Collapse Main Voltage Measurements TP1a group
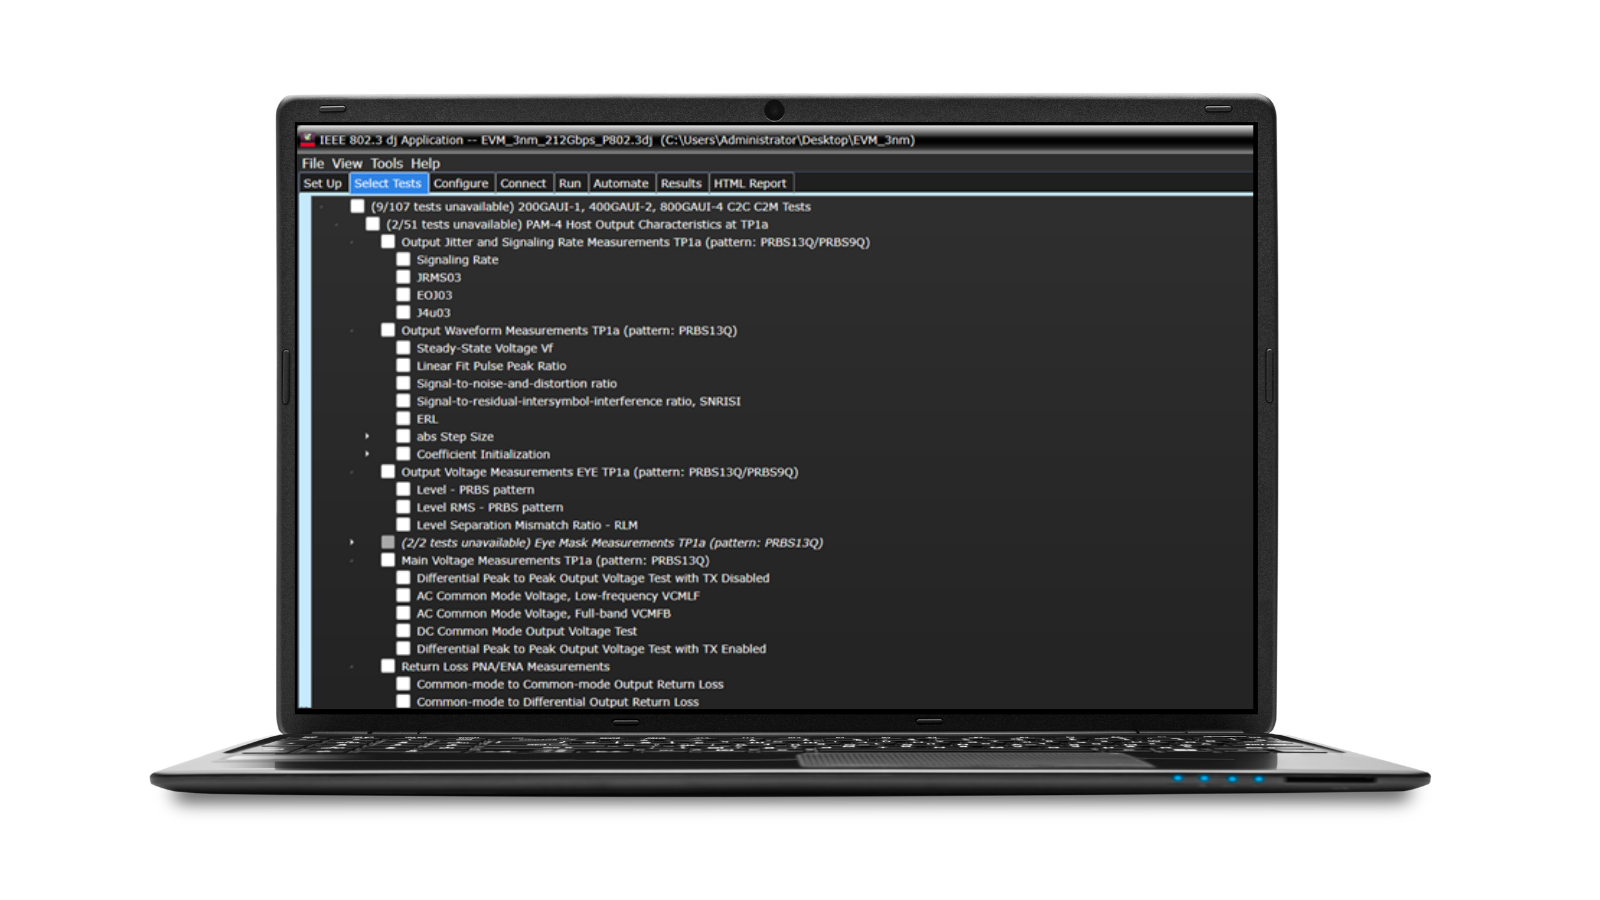Image resolution: width=1600 pixels, height=900 pixels. coord(352,560)
